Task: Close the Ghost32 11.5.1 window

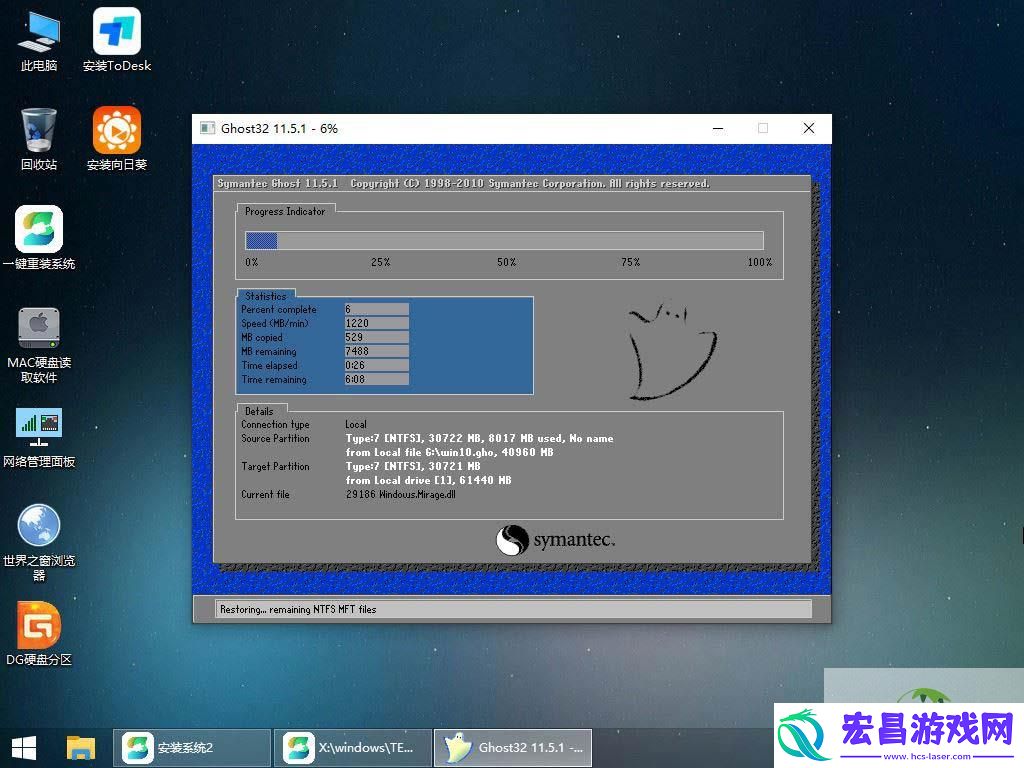Action: click(x=808, y=129)
